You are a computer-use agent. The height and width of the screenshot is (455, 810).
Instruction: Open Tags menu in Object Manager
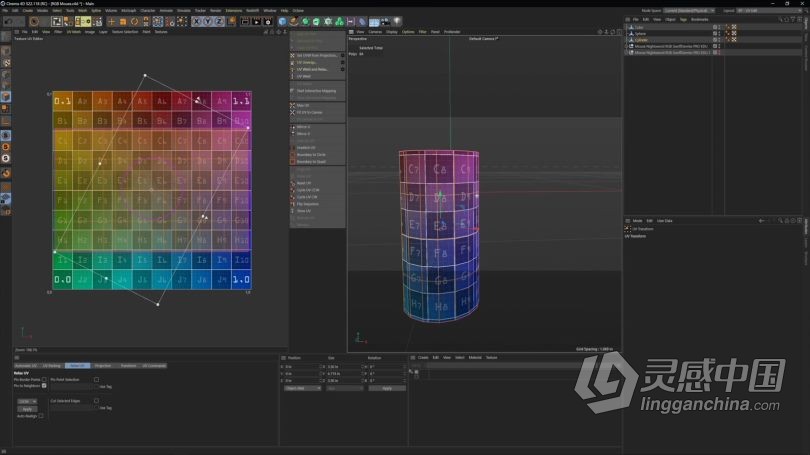[683, 20]
